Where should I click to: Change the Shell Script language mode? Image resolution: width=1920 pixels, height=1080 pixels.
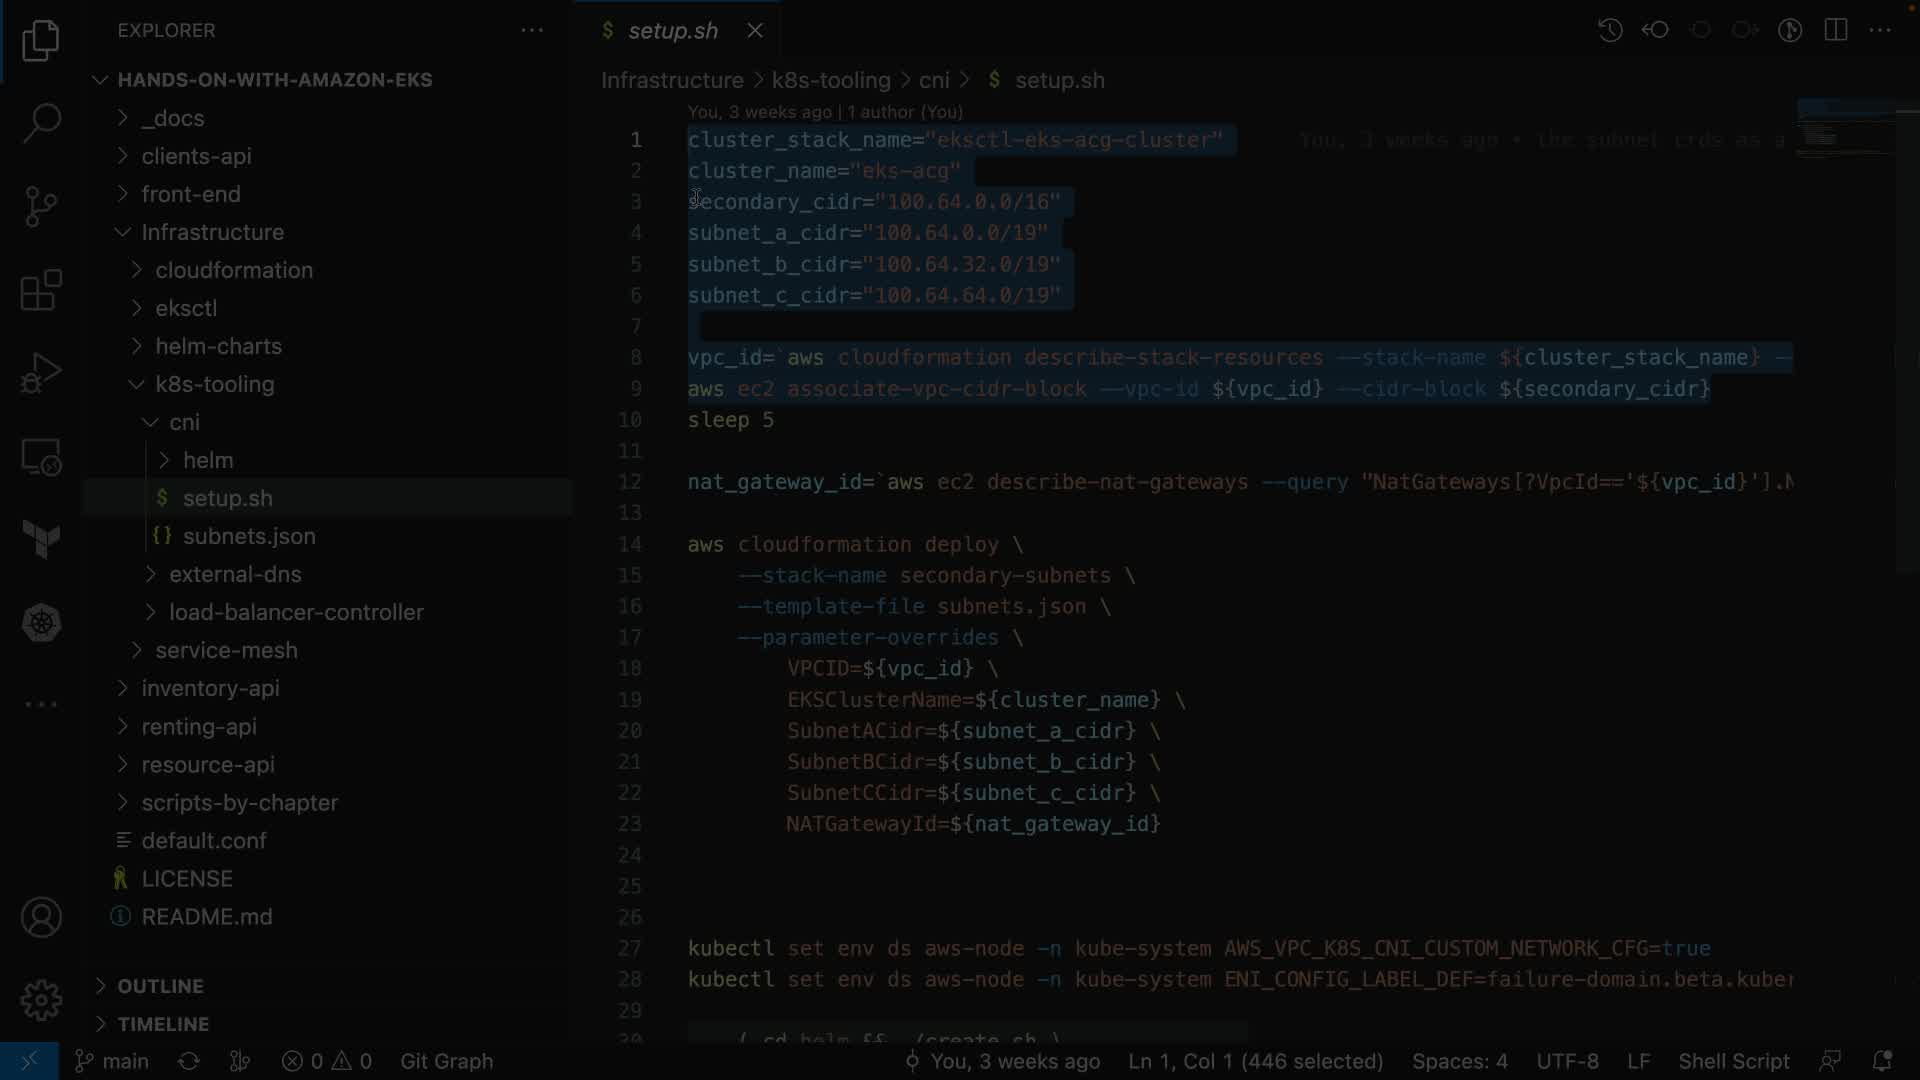tap(1733, 1061)
